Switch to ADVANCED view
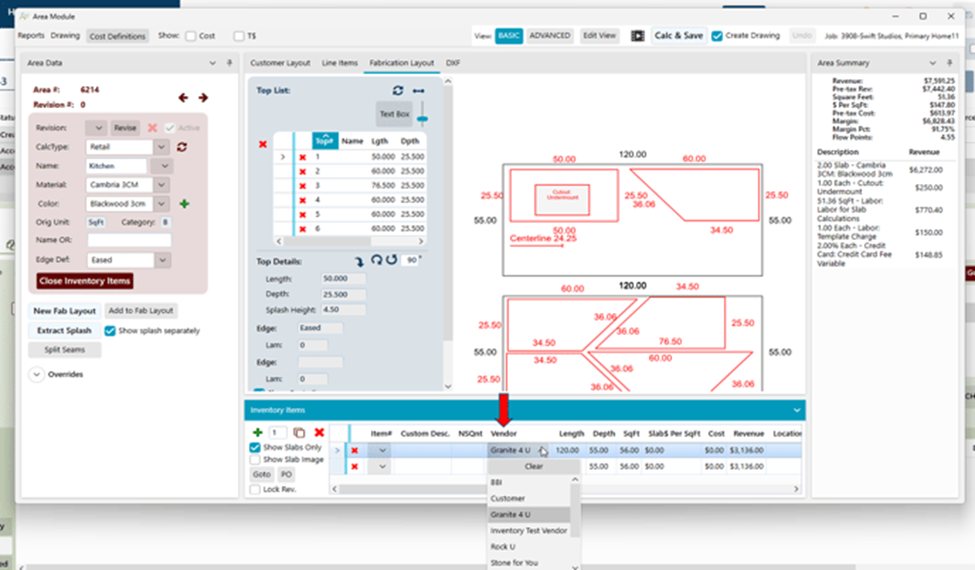Image resolution: width=975 pixels, height=570 pixels. (x=550, y=35)
